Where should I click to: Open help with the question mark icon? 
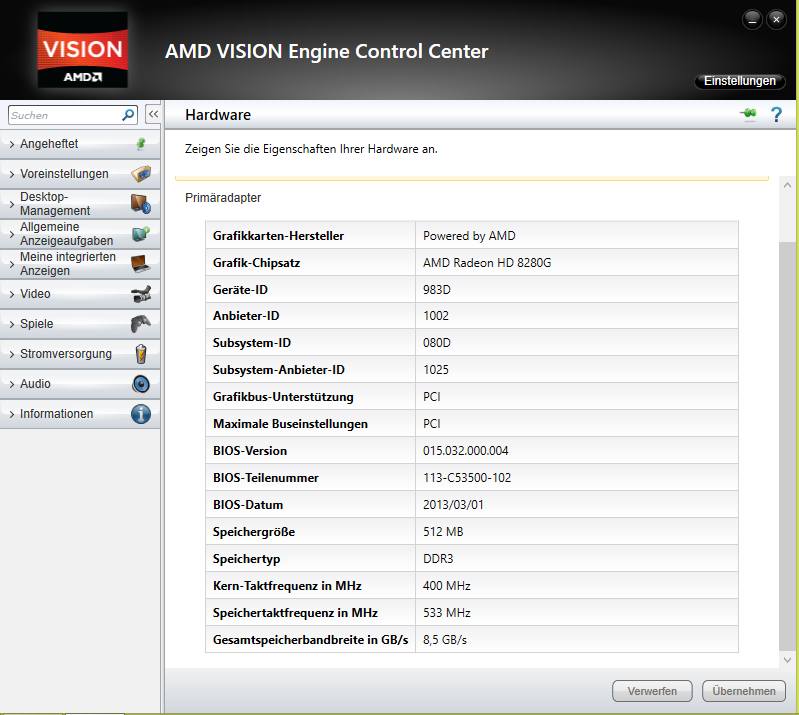coord(776,115)
